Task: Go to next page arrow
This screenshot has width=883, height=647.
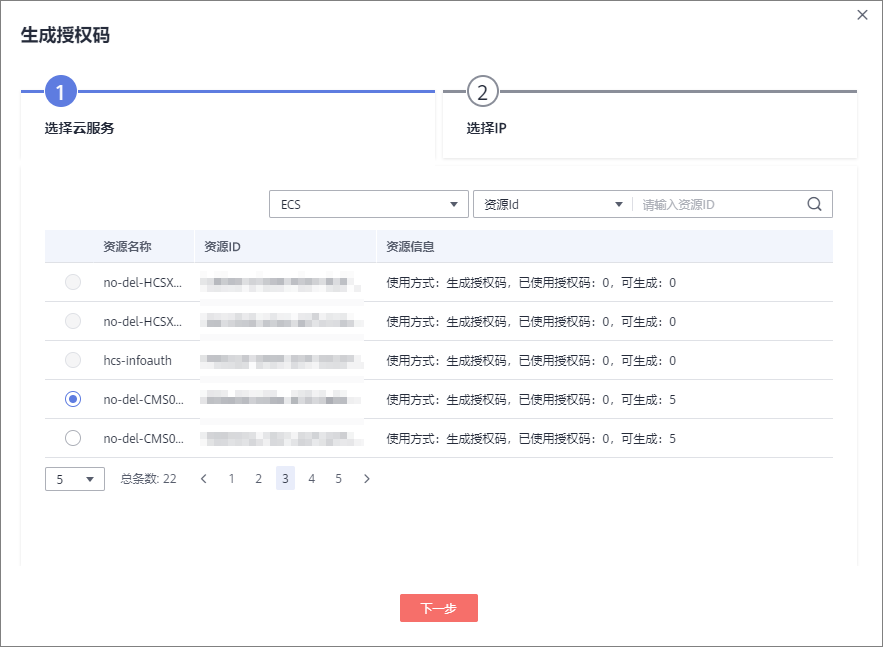Action: point(367,479)
